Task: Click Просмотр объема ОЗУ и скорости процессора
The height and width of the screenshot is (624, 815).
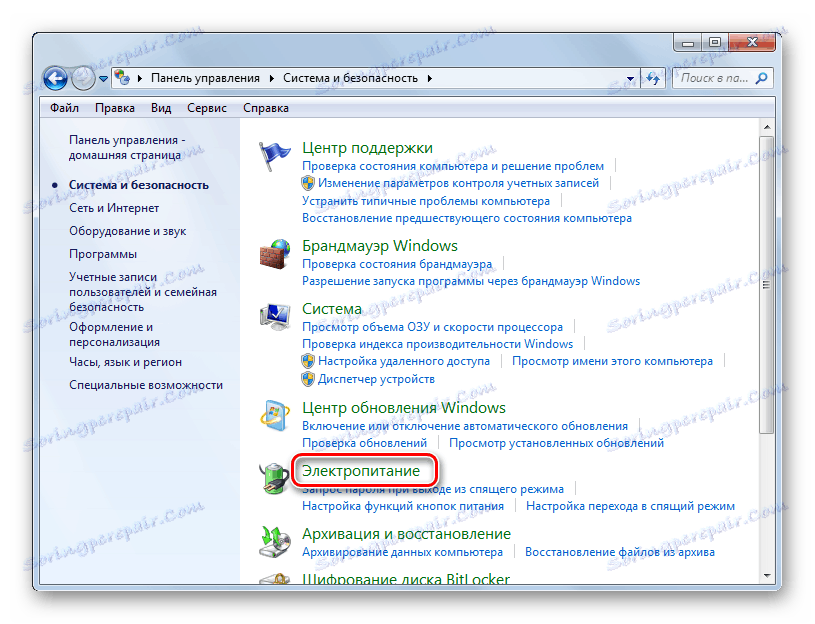Action: tap(432, 327)
